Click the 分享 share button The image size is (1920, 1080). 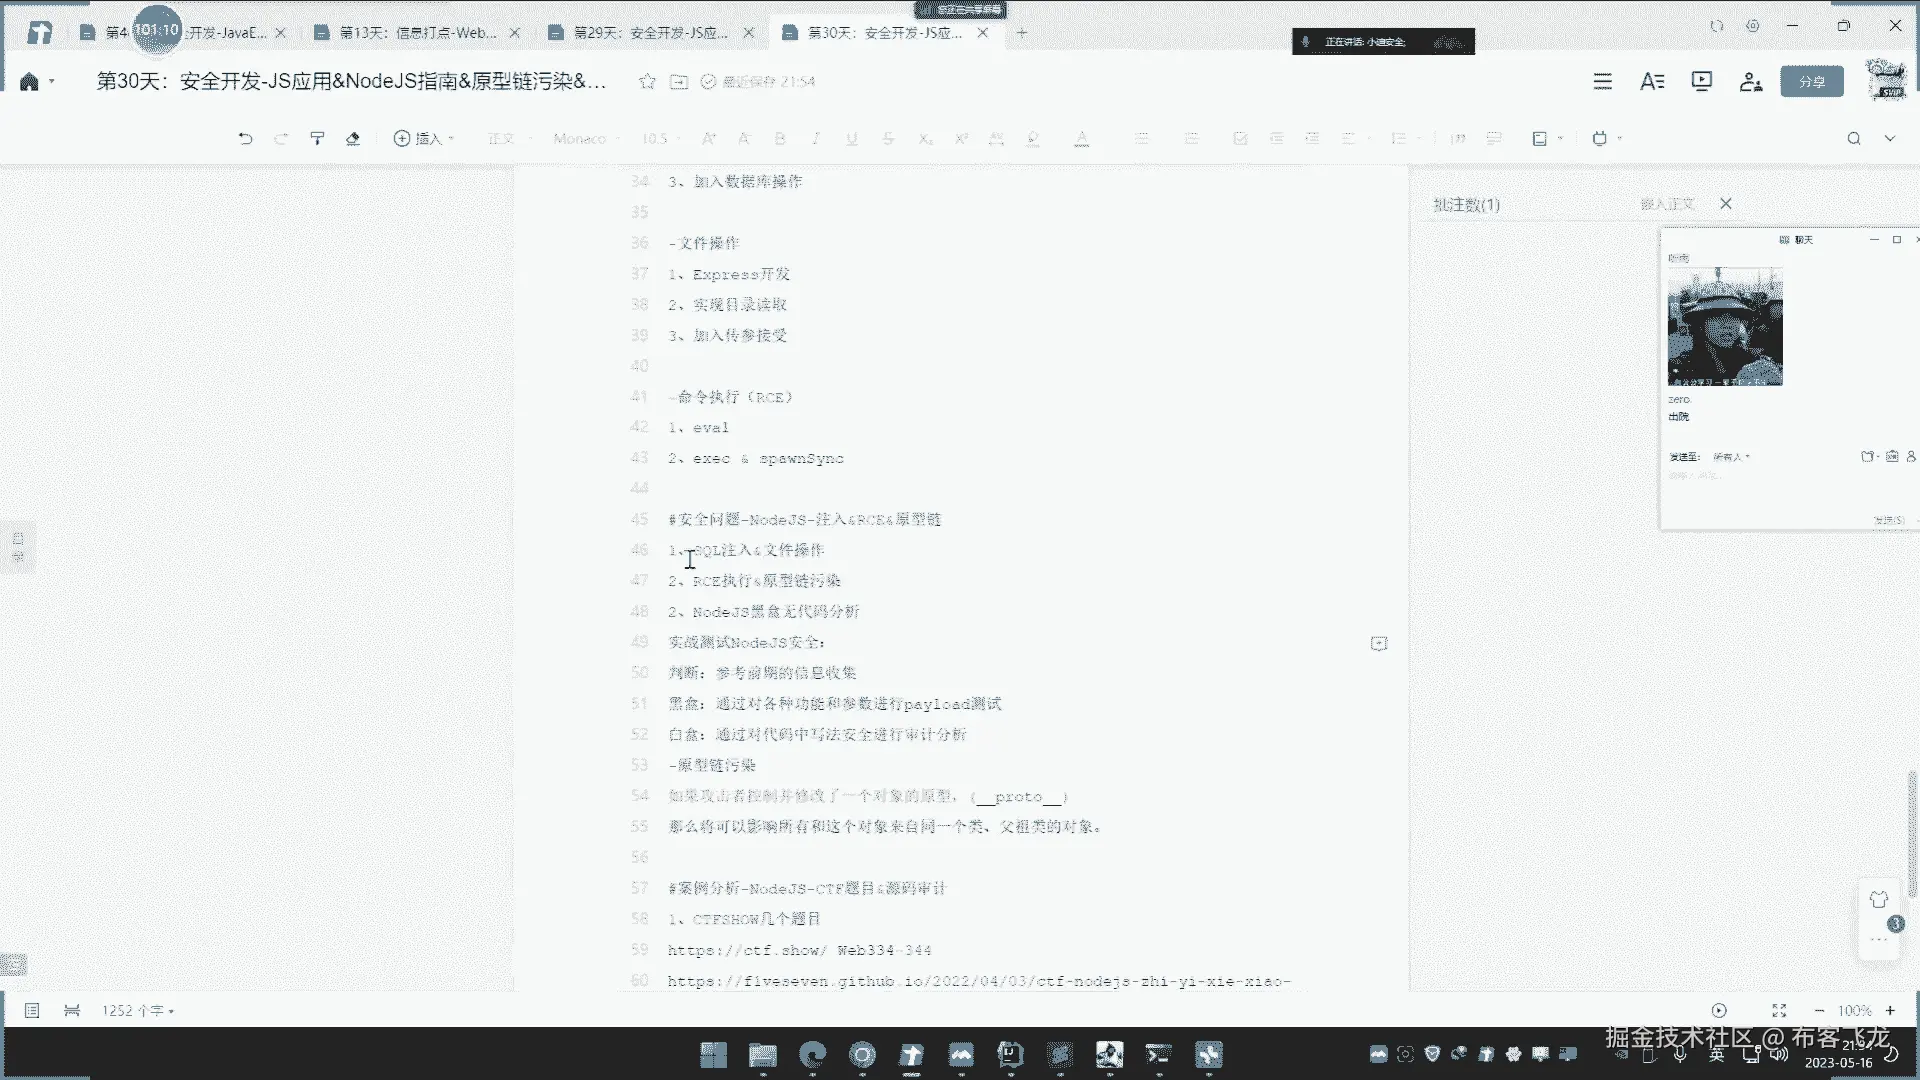(1811, 82)
